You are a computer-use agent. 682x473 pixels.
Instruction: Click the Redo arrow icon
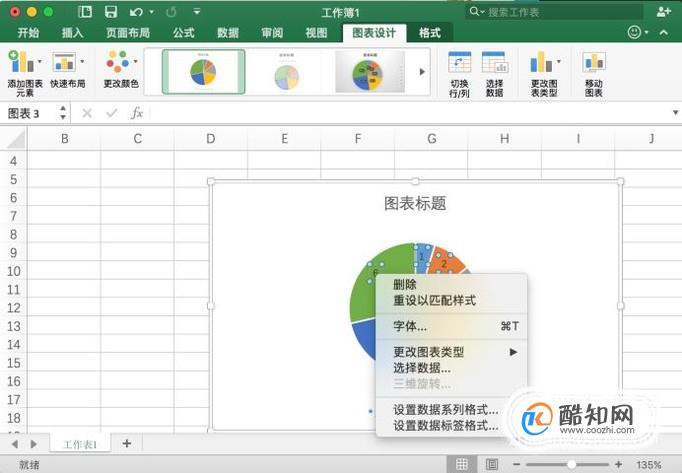[171, 12]
